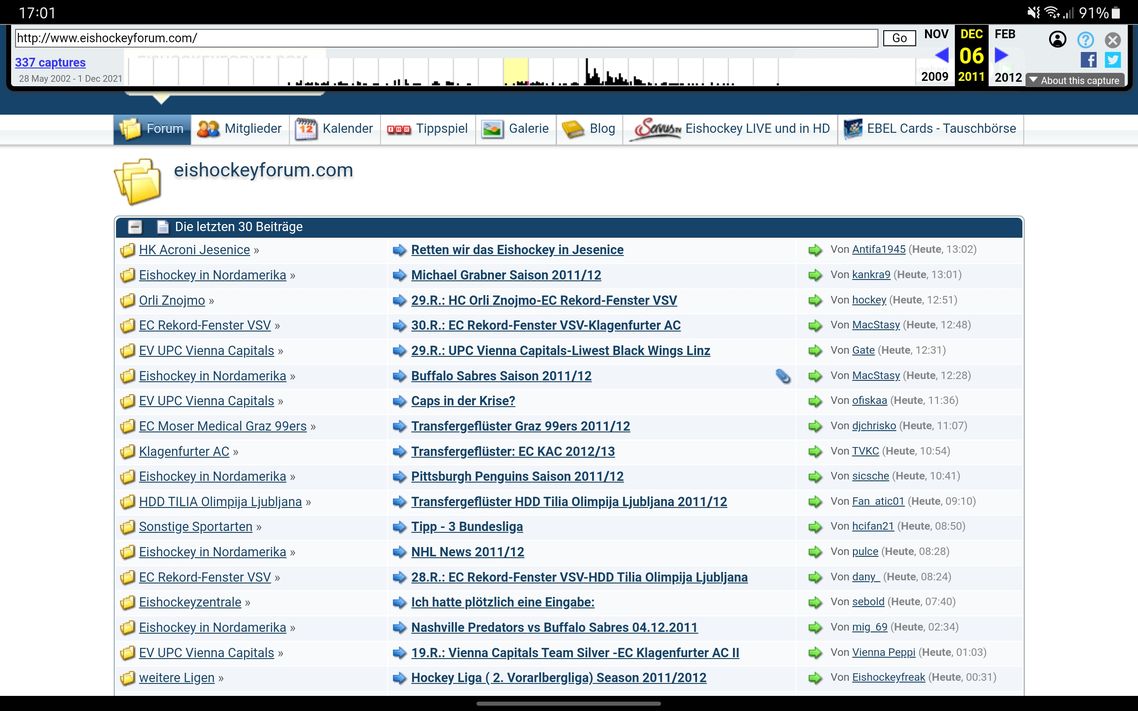Viewport: 1138px width, 711px height.
Task: Click the paperclip attachment icon on Buffalo Sabres row
Action: tap(782, 376)
